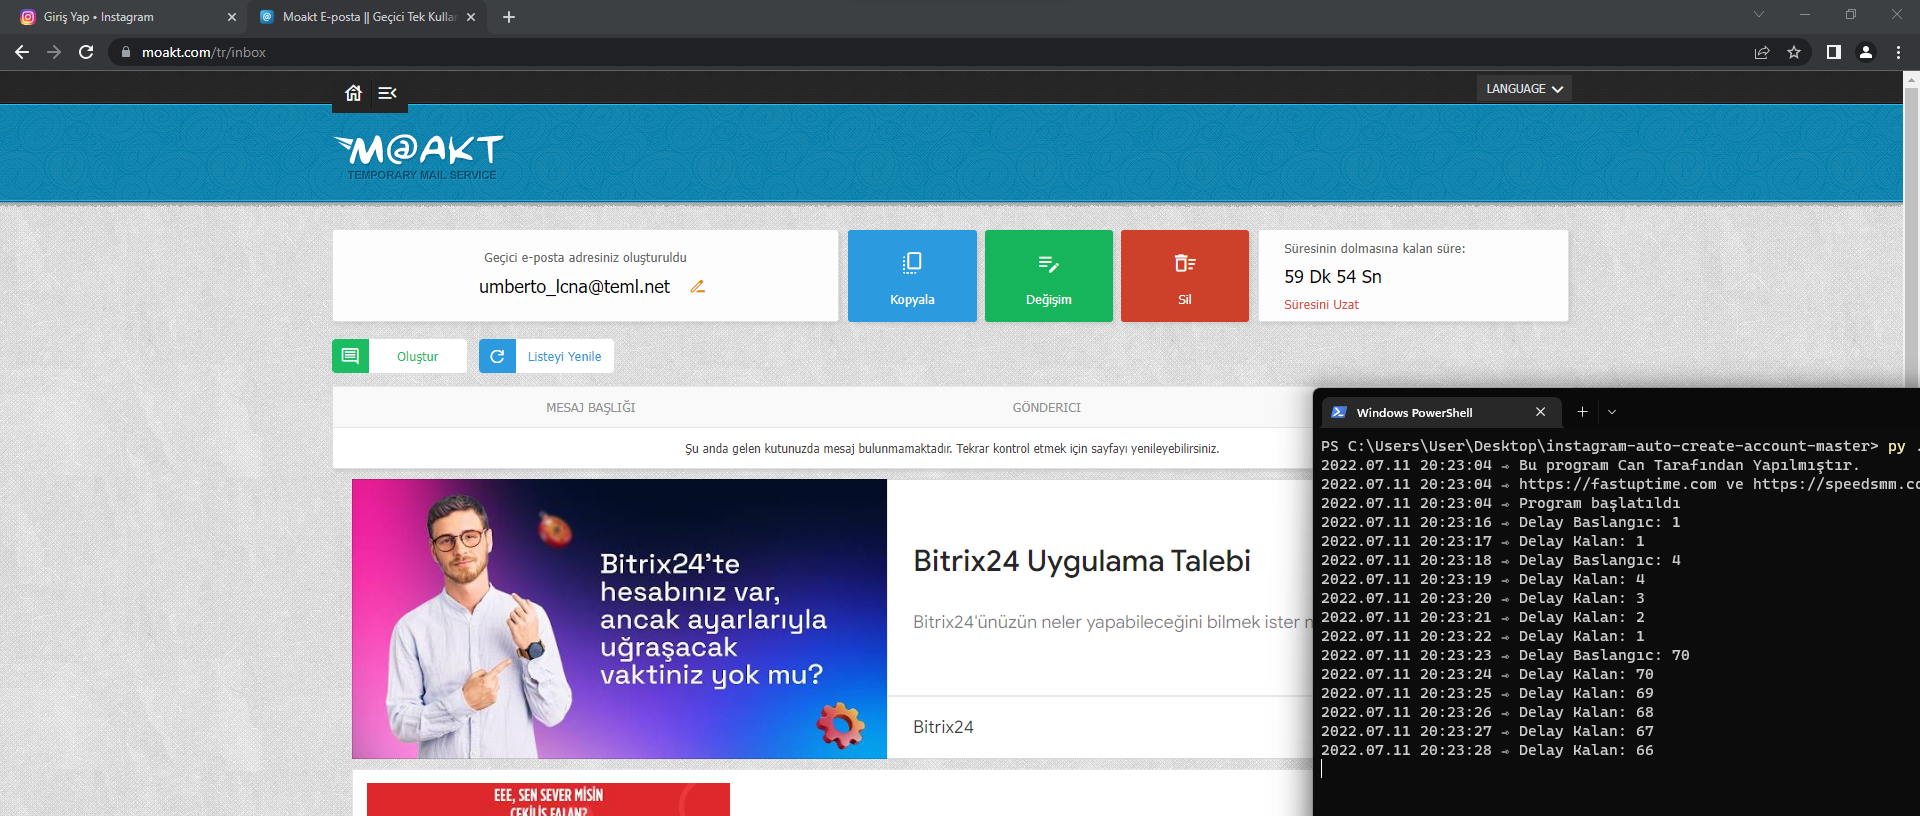Click the Oluştur button label
This screenshot has height=816, width=1920.
417,357
